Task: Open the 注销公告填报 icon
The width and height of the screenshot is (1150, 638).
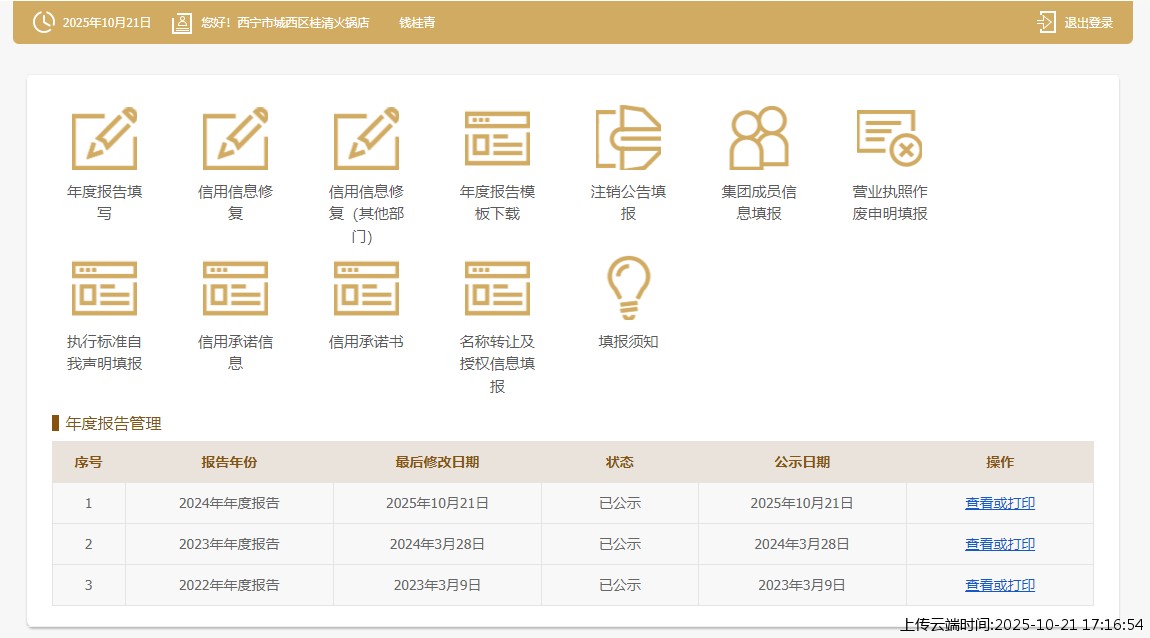Action: click(x=628, y=139)
